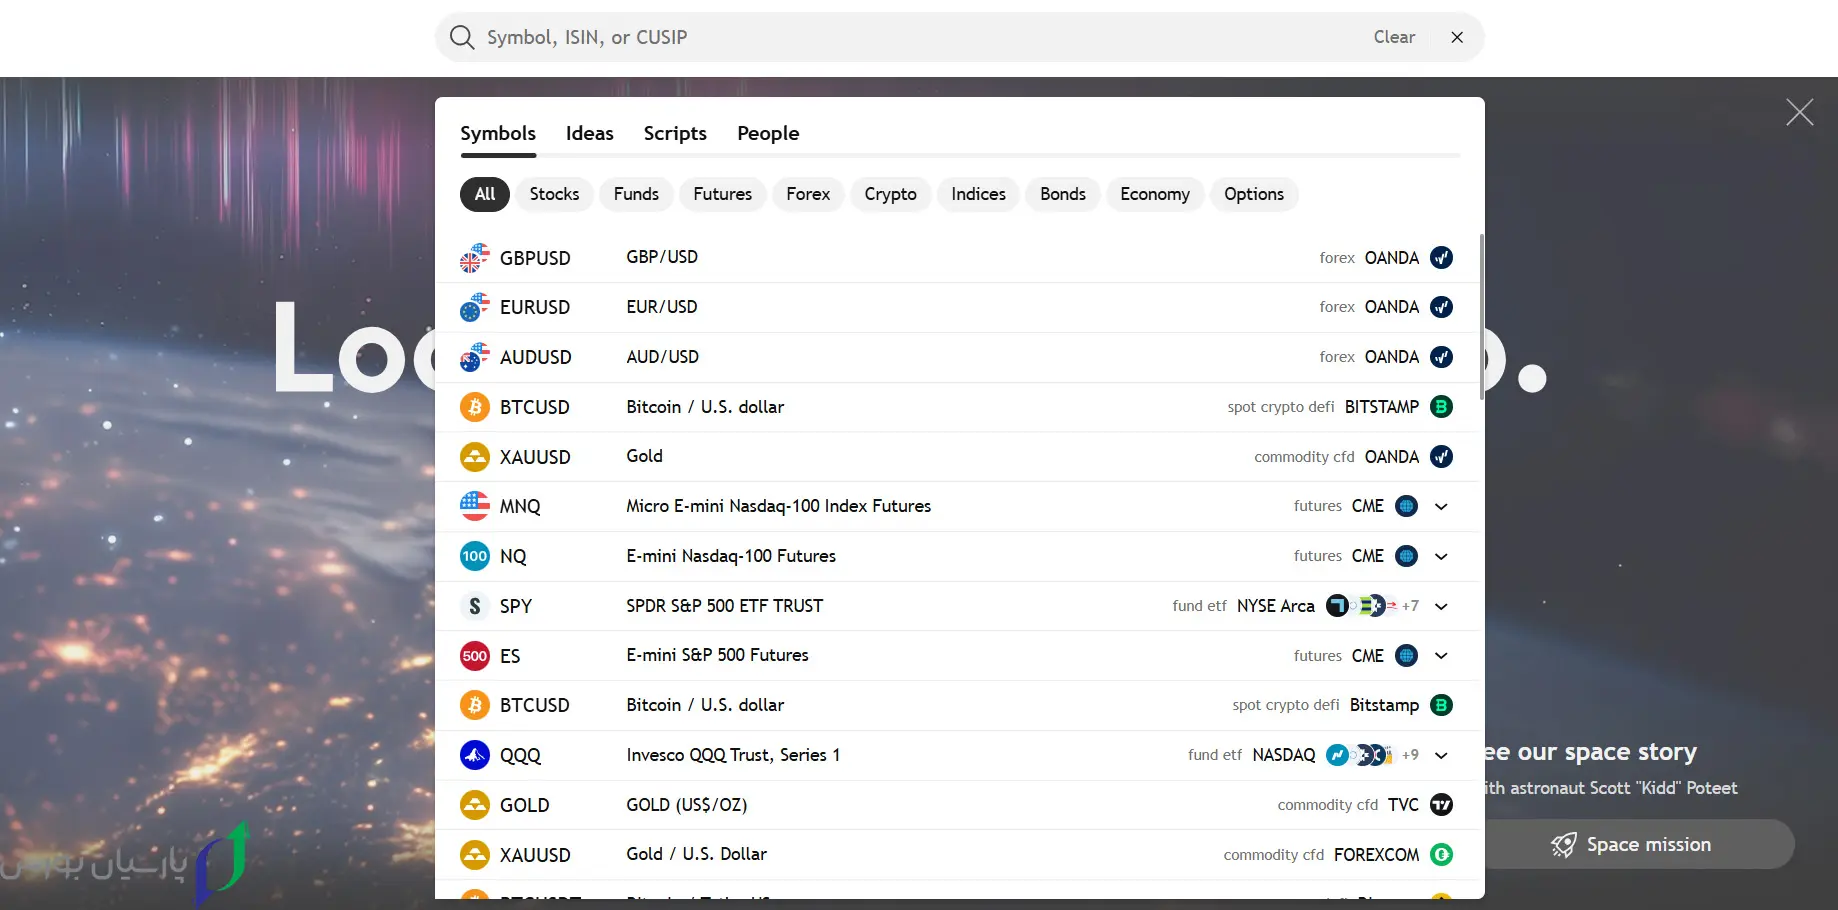Expand the MNQ futures contracts chevron

coord(1441,506)
